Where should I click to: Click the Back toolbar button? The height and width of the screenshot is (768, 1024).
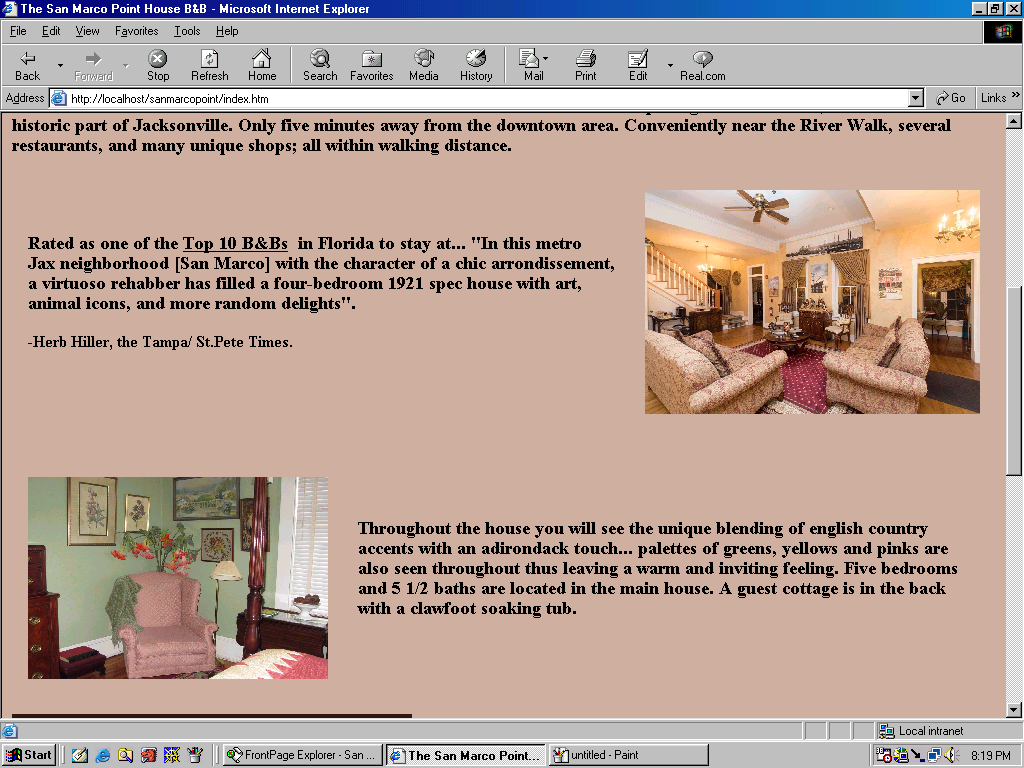click(x=27, y=65)
